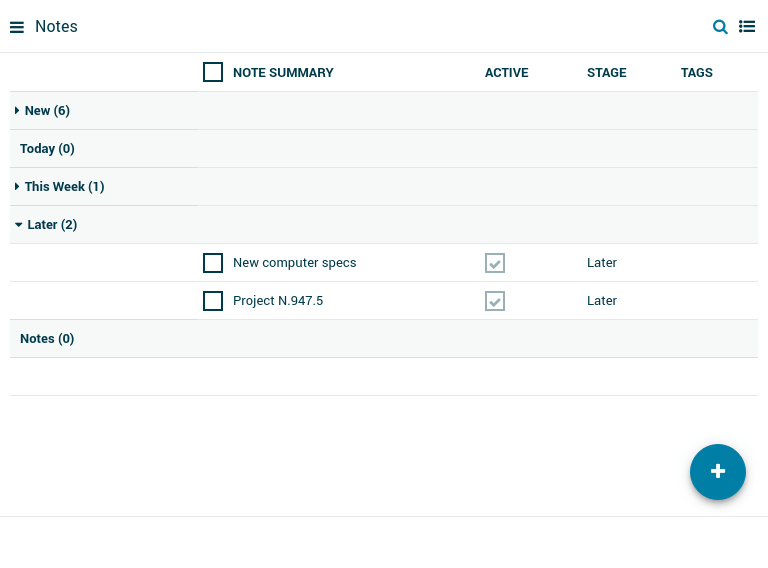Click the plus button to add note
This screenshot has height=568, width=768.
coord(717,472)
